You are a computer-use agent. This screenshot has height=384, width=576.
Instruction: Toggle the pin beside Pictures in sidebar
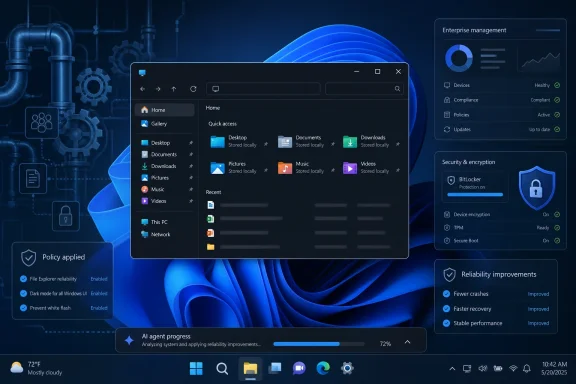coord(191,178)
